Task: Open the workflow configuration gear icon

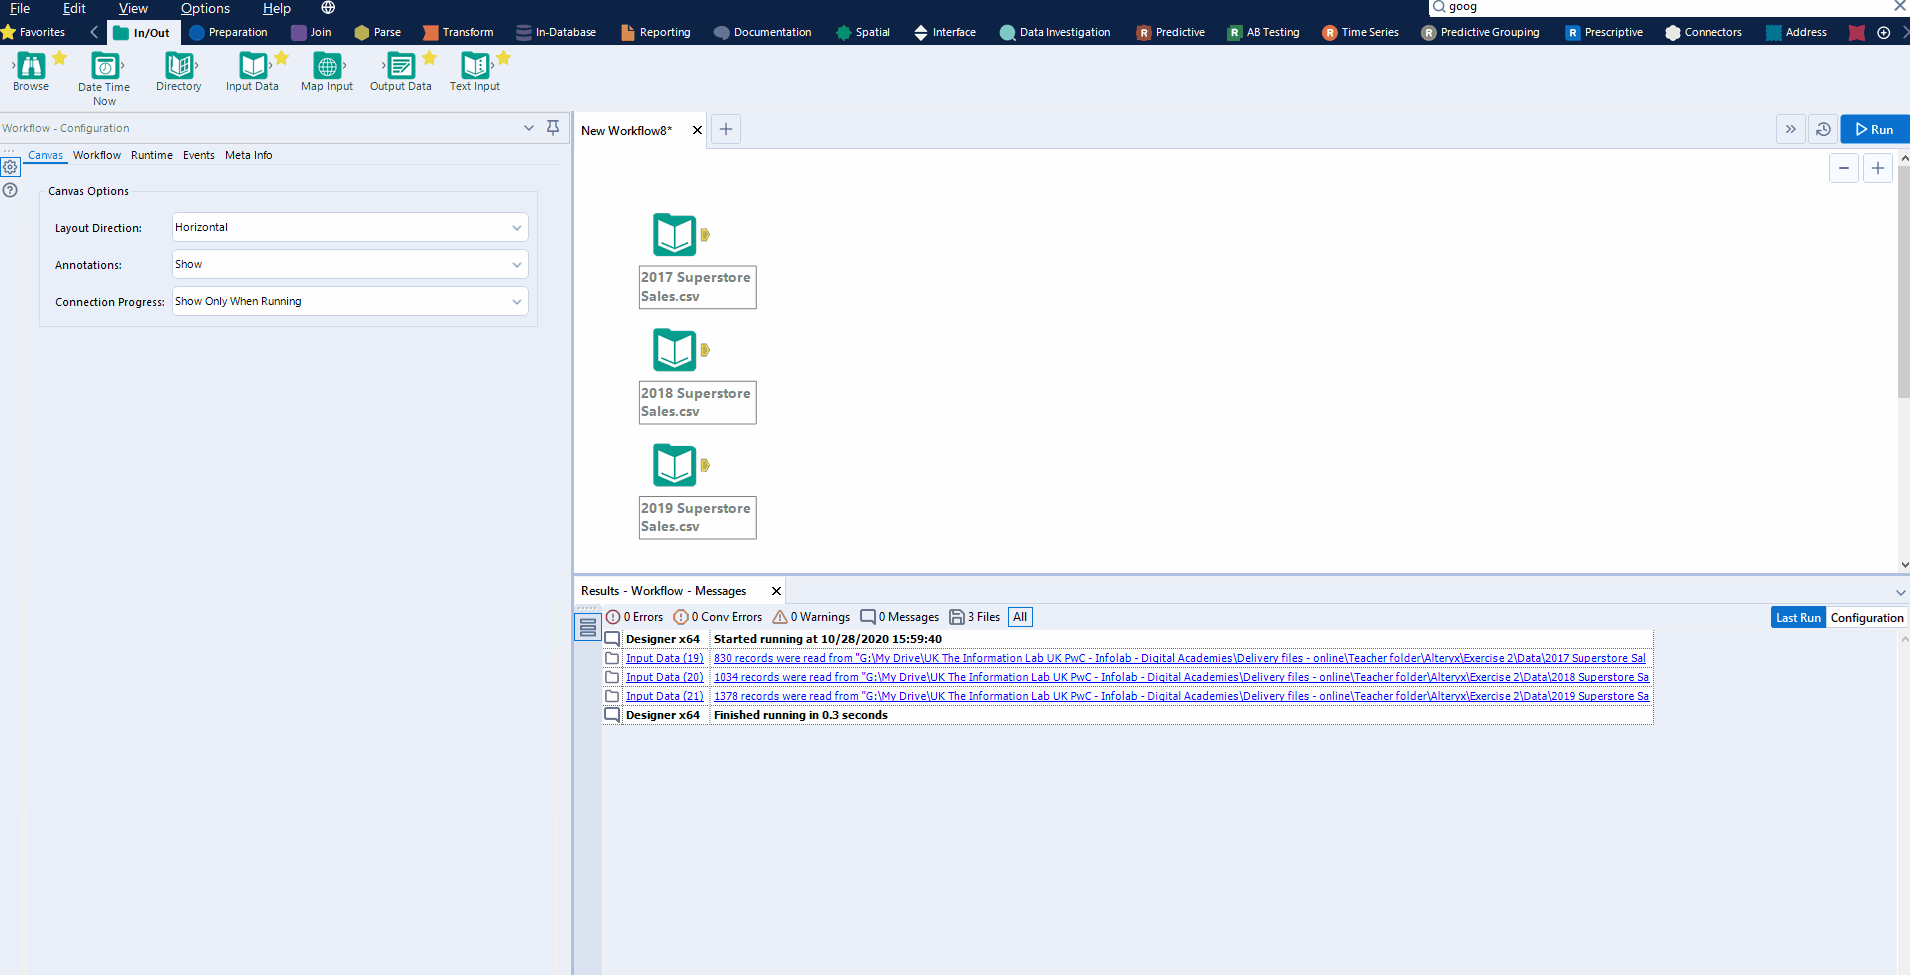Action: pyautogui.click(x=10, y=167)
